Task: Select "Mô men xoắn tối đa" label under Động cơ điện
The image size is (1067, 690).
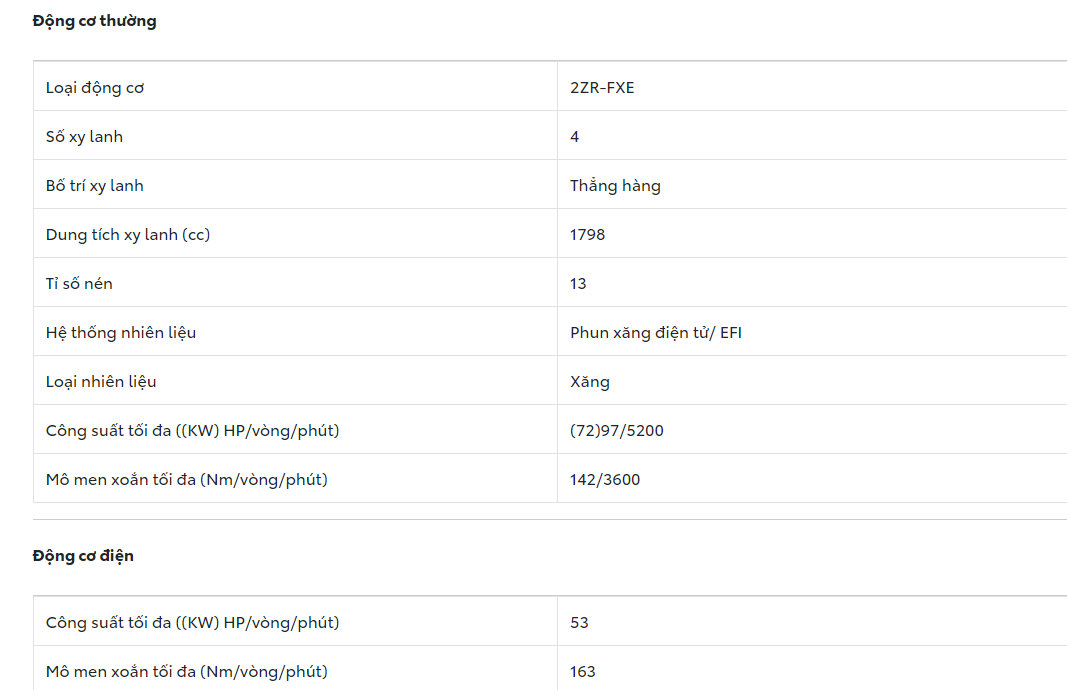Action: point(186,672)
